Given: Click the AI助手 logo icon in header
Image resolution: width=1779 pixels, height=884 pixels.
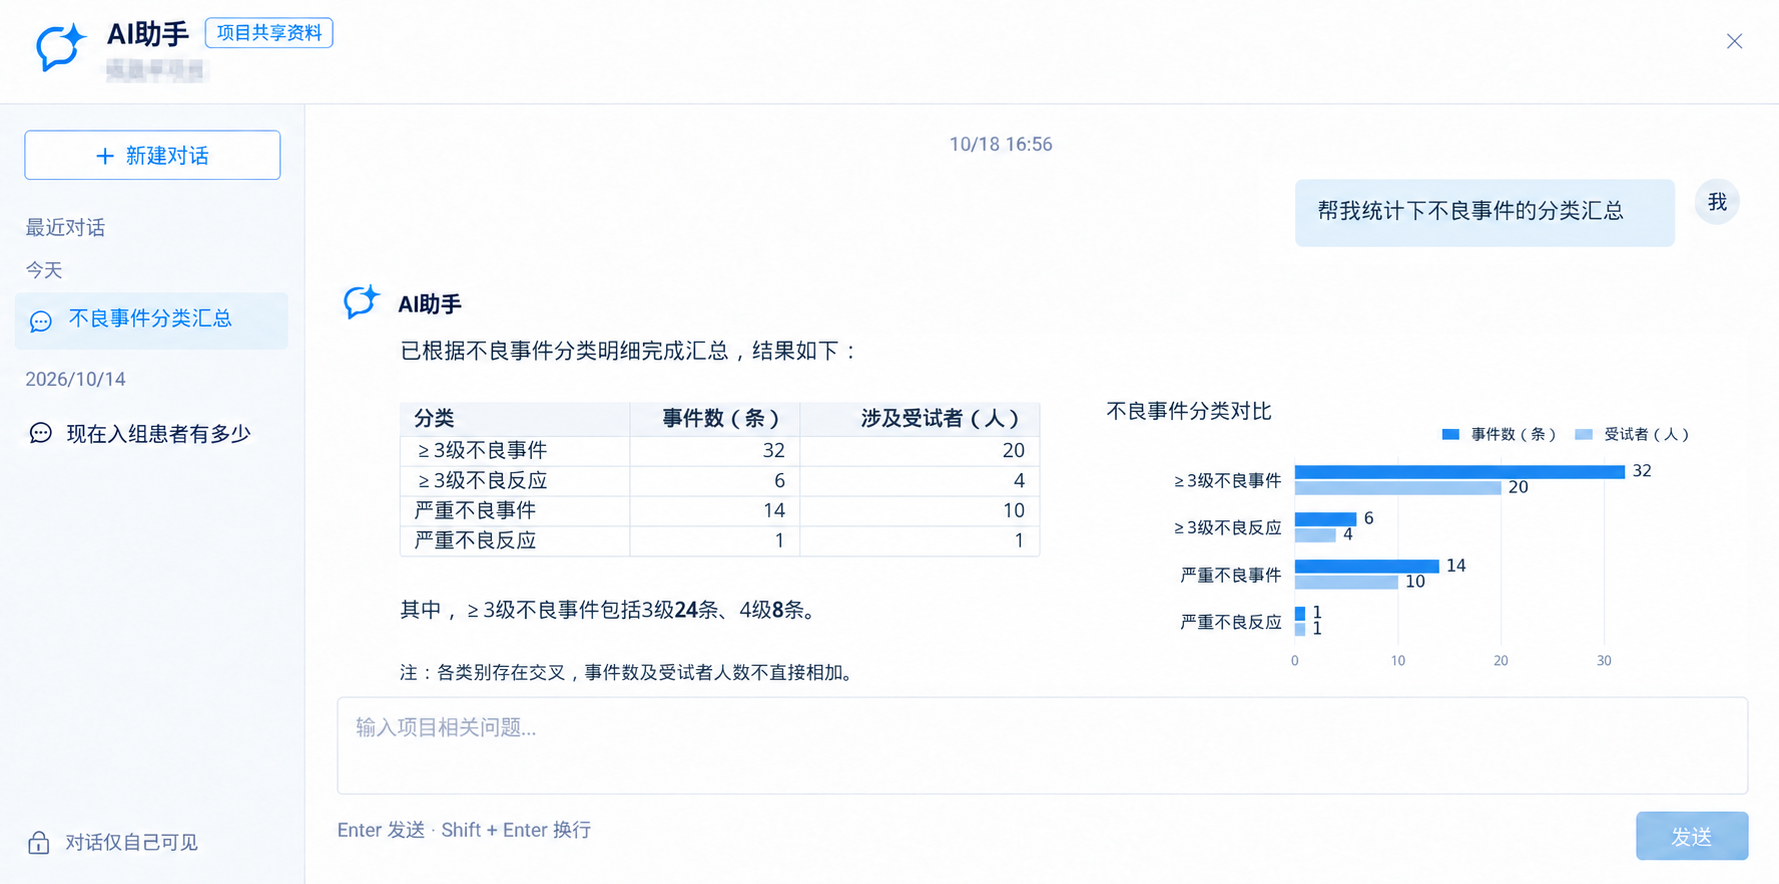Looking at the screenshot, I should pos(61,46).
